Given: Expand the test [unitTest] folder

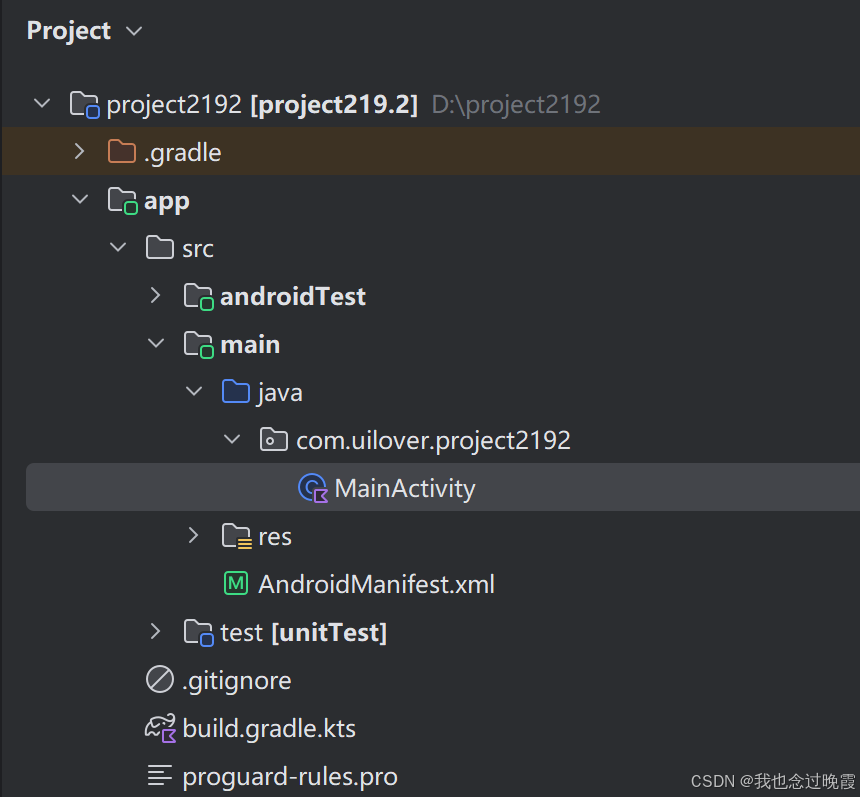Looking at the screenshot, I should [155, 631].
